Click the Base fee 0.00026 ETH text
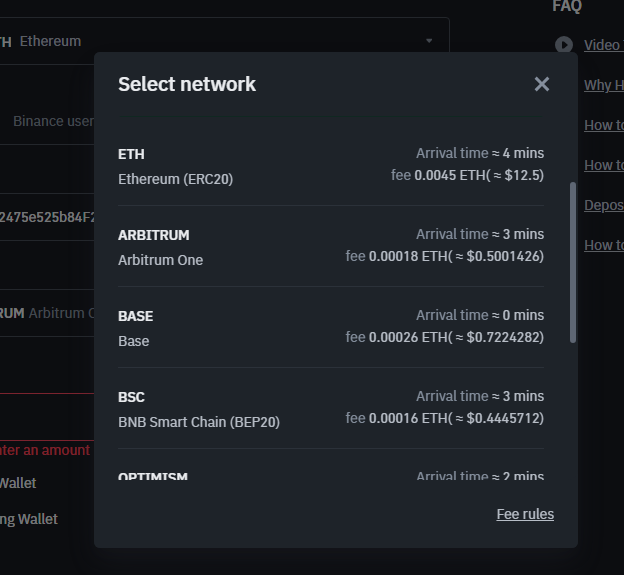The height and width of the screenshot is (575, 624). click(x=445, y=337)
